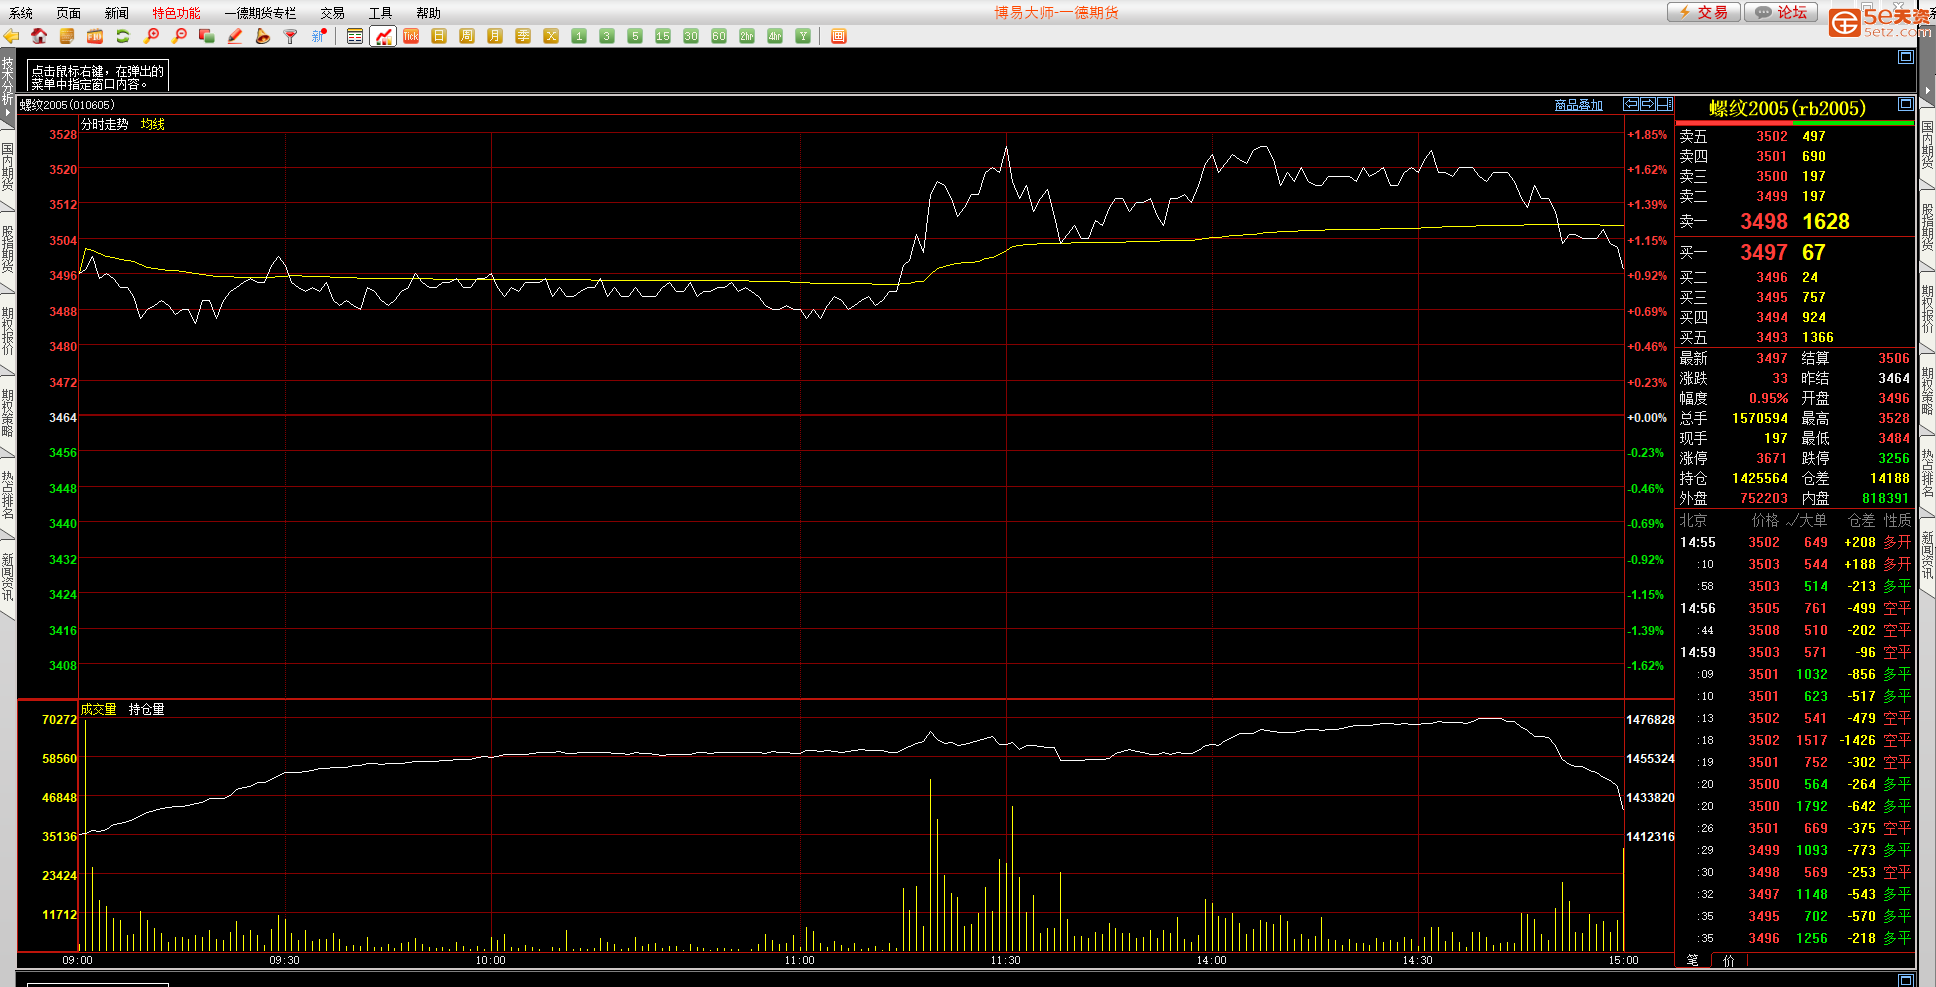The width and height of the screenshot is (1936, 987).
Task: Toggle the chart side panel layout icon
Action: [1665, 104]
